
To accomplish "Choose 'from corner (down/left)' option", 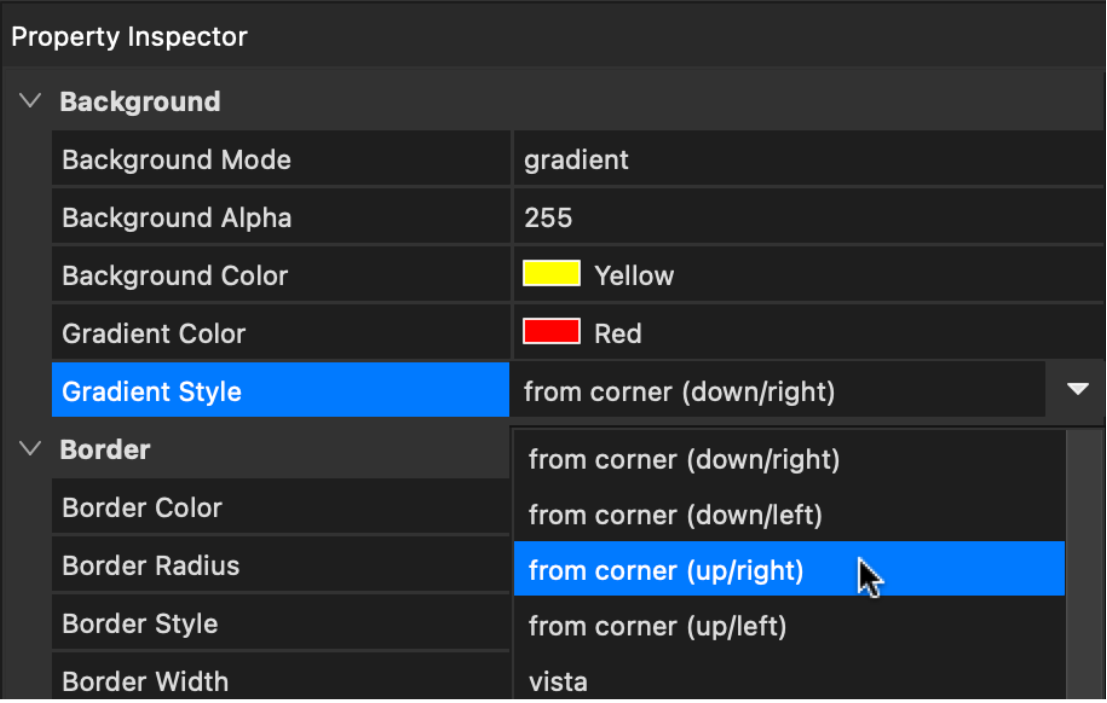I will tap(675, 516).
